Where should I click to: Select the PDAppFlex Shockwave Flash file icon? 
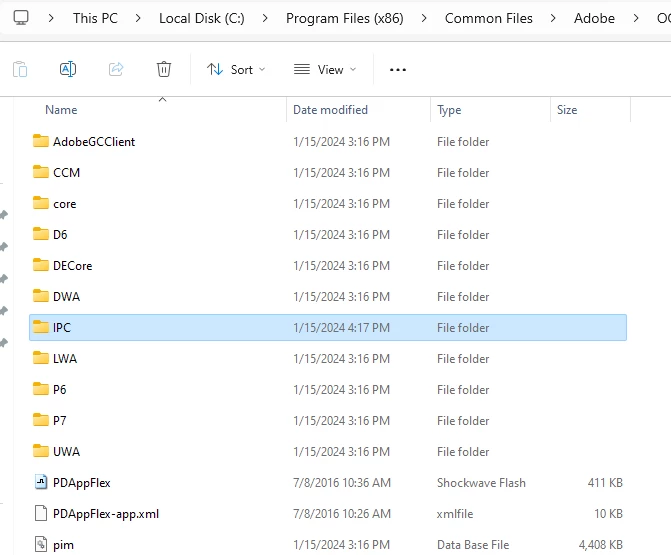(x=41, y=482)
